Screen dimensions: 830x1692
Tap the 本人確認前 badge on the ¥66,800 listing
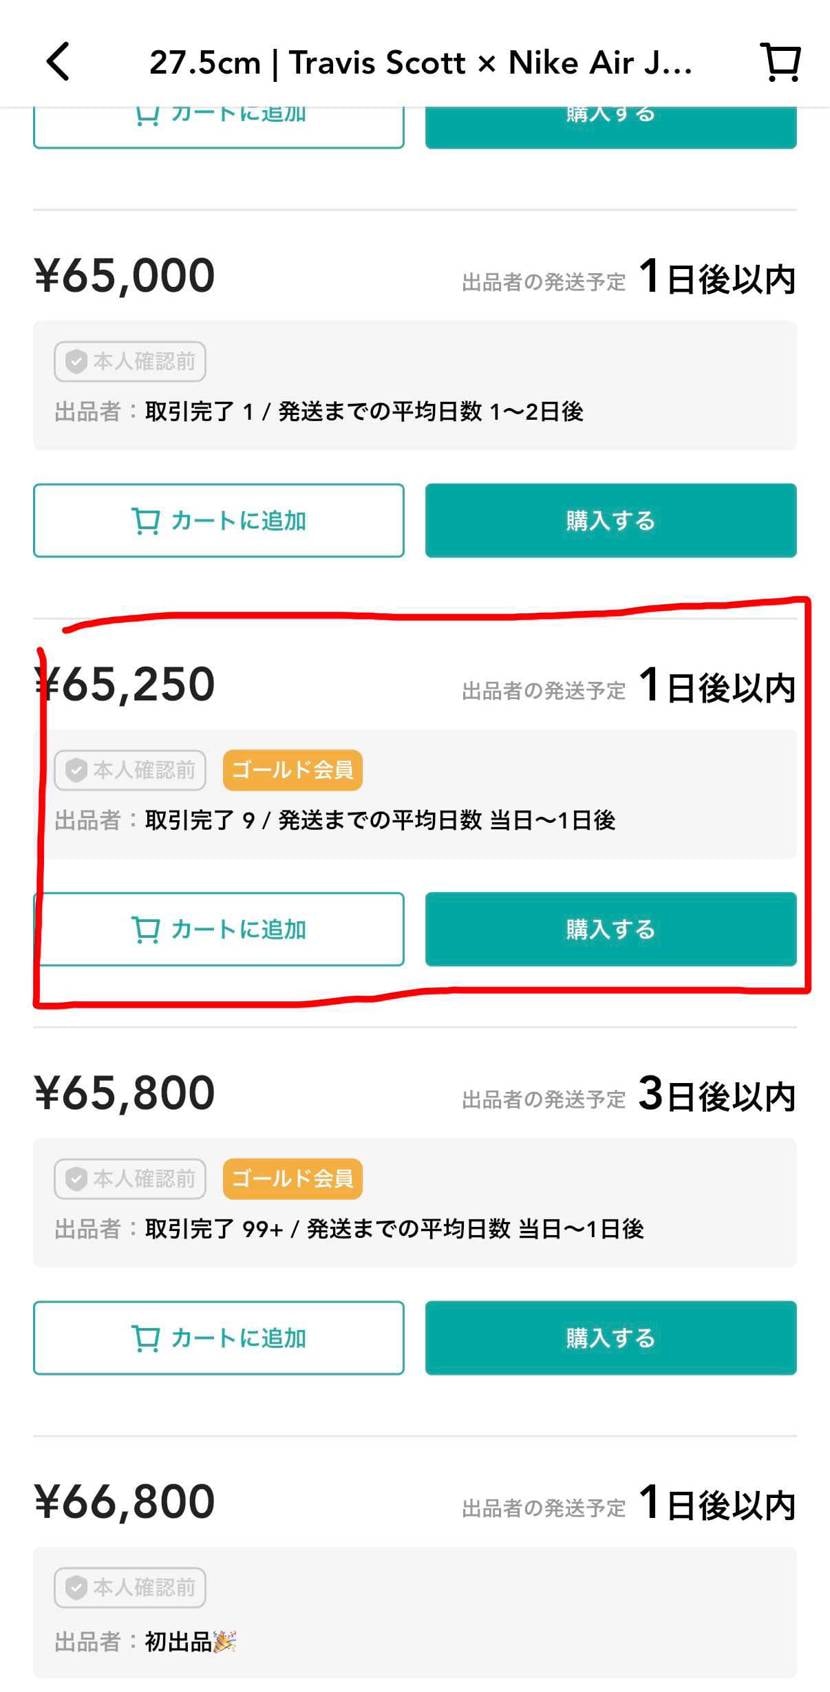pyautogui.click(x=130, y=1587)
